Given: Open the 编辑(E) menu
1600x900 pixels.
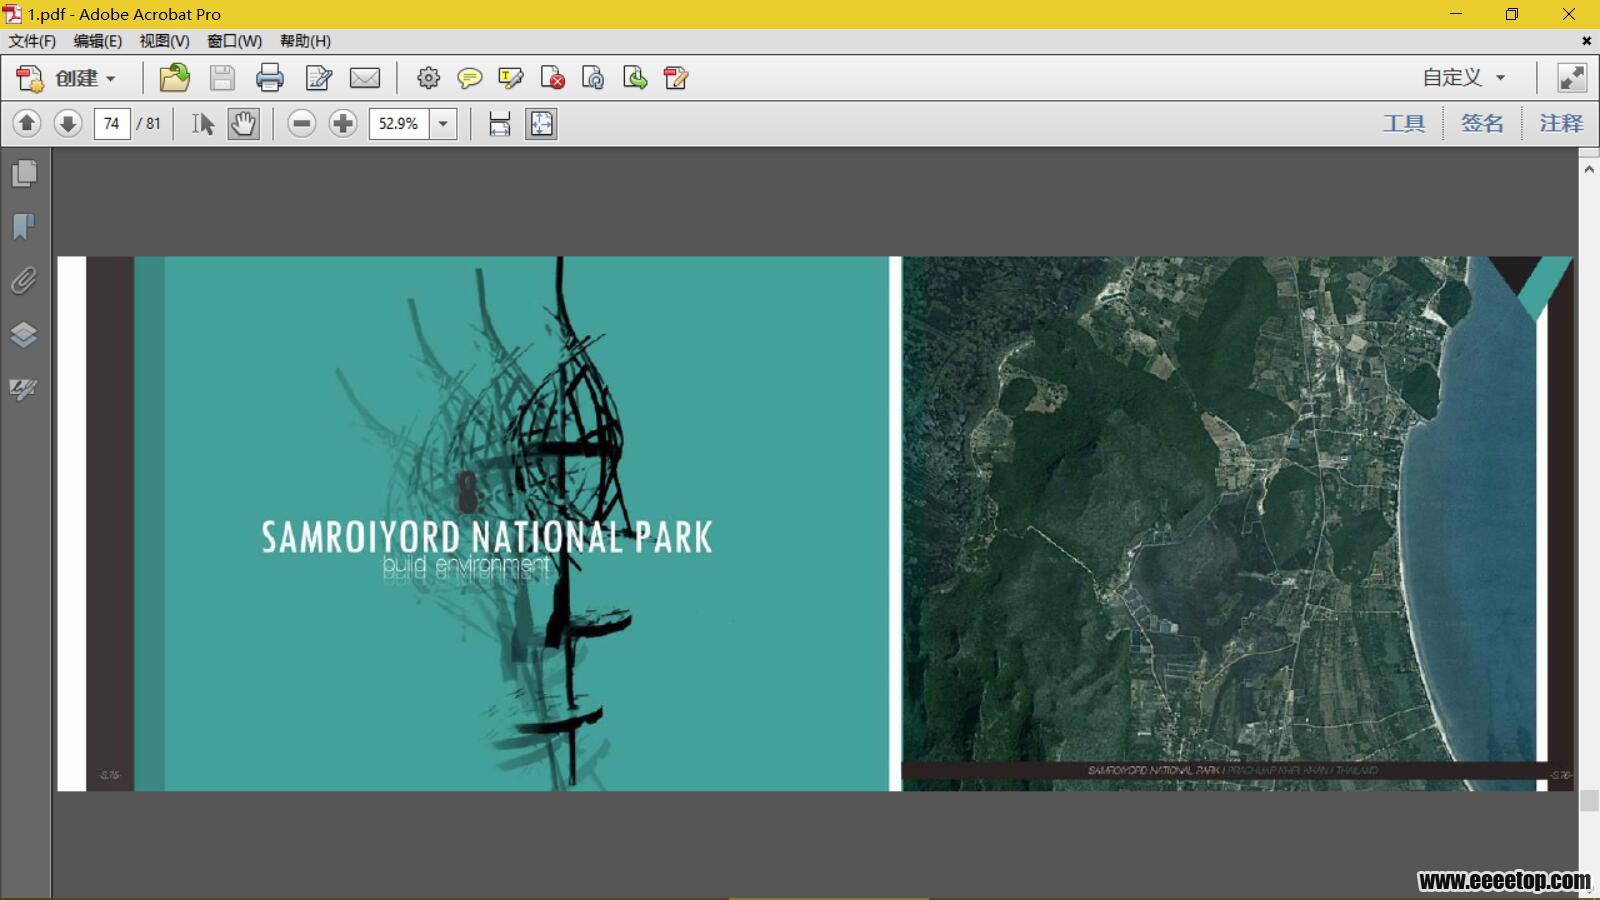Looking at the screenshot, I should click(97, 41).
